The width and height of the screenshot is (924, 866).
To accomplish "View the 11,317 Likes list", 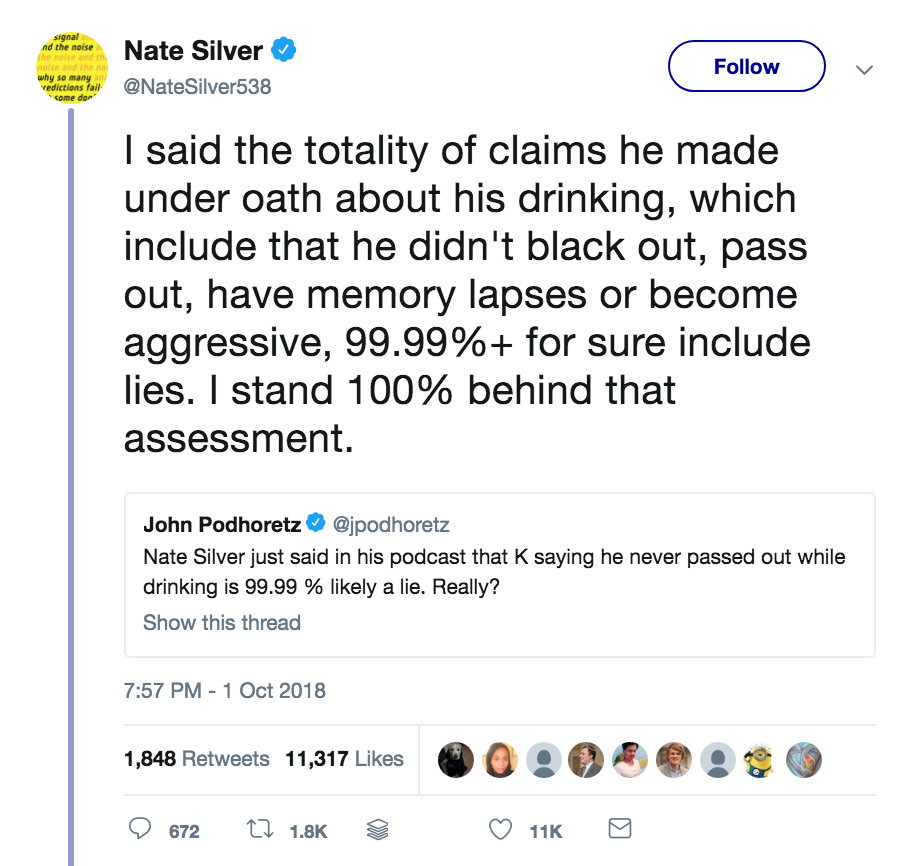I will coord(344,759).
